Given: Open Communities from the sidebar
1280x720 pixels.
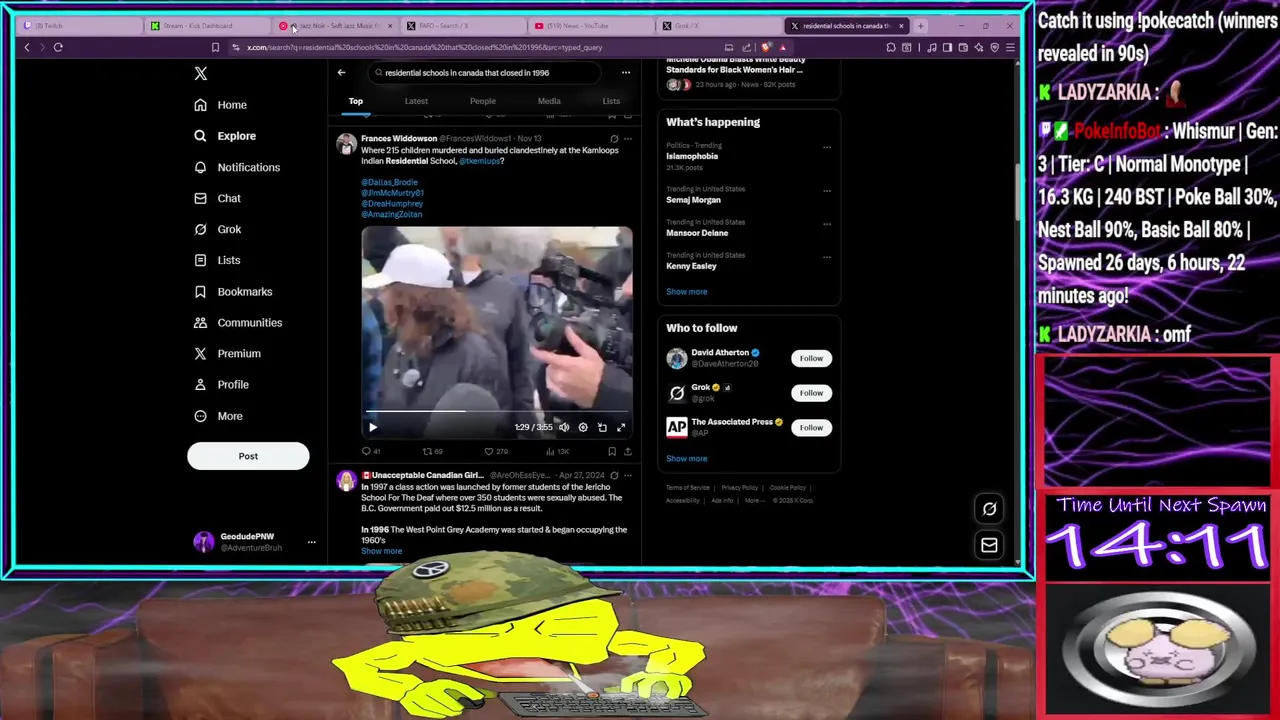Looking at the screenshot, I should (238, 322).
